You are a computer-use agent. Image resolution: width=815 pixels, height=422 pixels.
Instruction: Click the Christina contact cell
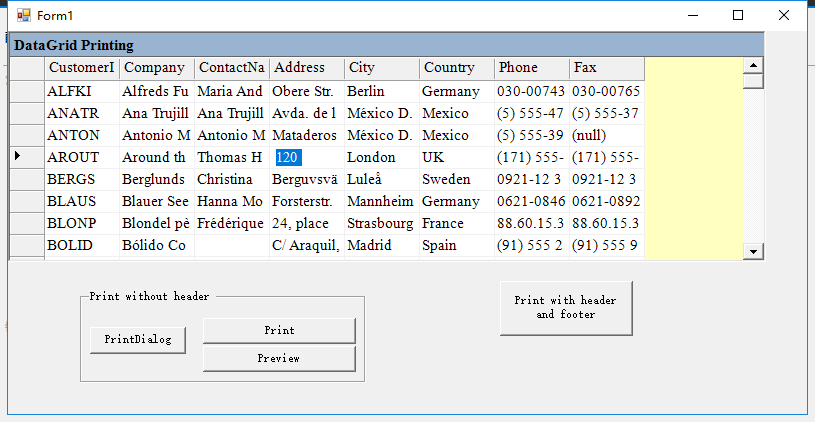[x=232, y=179]
